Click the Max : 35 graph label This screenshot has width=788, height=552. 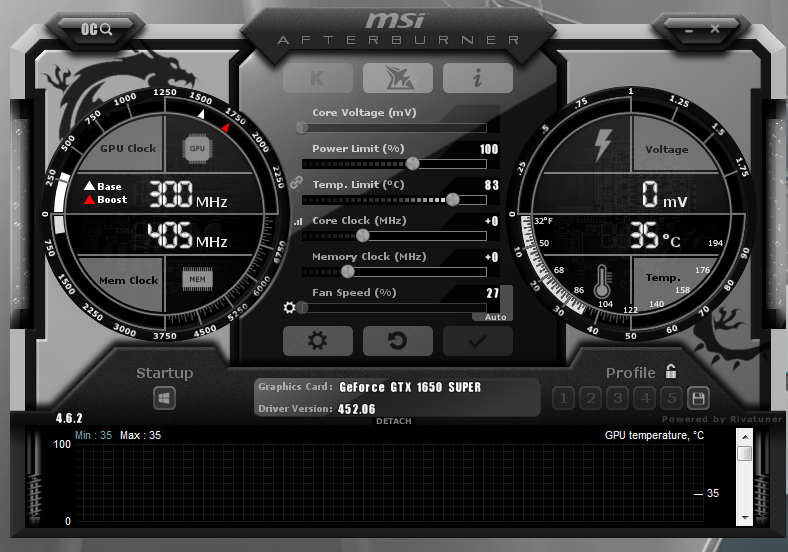pyautogui.click(x=140, y=435)
